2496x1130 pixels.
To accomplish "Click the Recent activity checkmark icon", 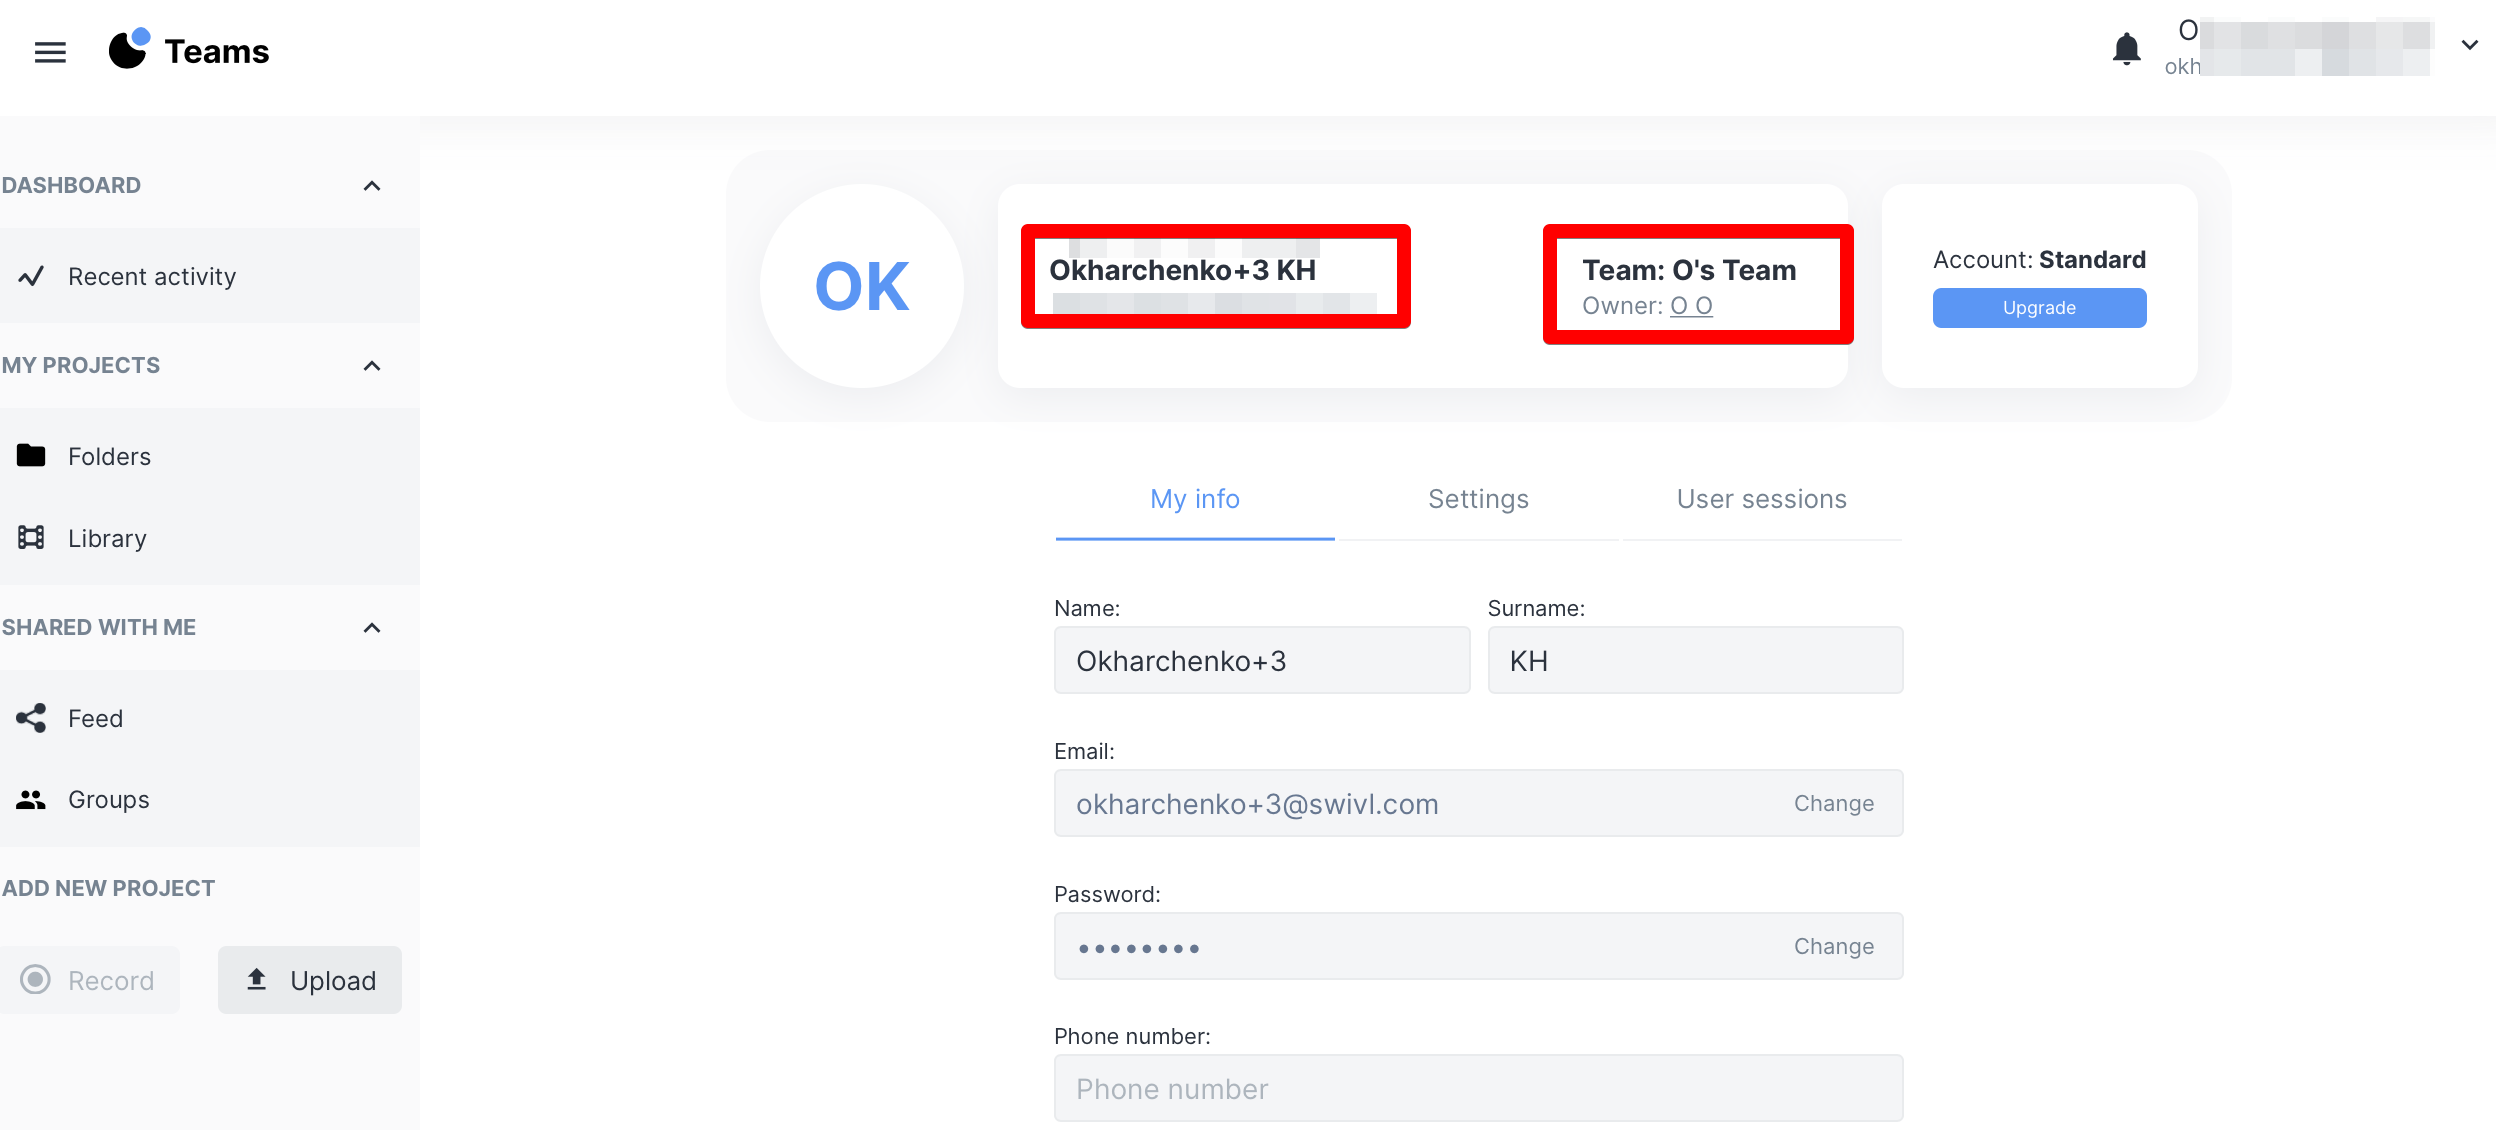I will point(32,276).
